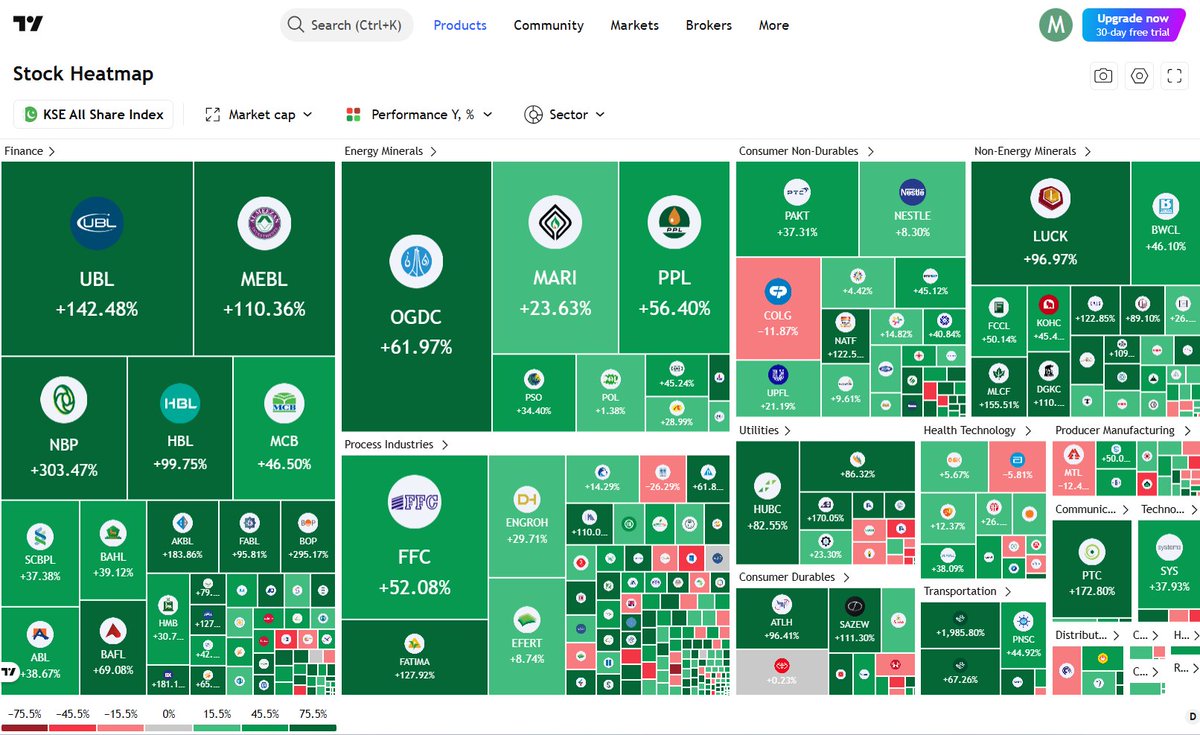Click the COLG logo tile
1200x735 pixels.
777,292
